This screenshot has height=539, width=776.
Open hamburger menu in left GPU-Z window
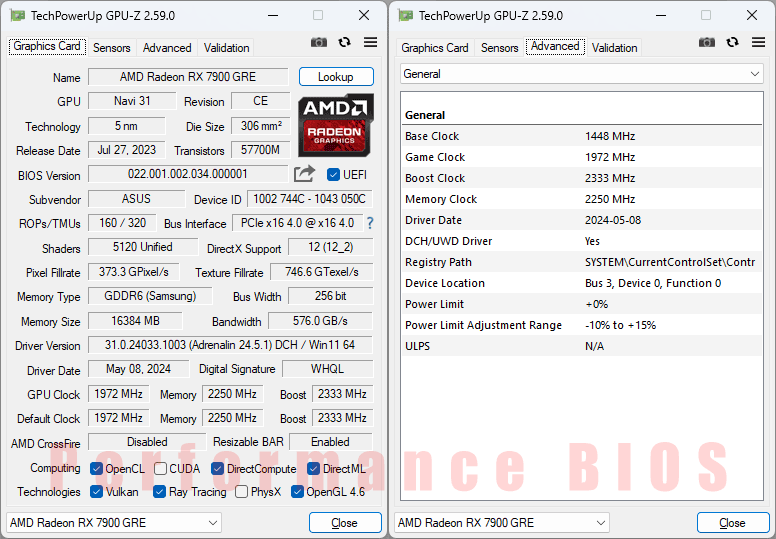point(370,43)
